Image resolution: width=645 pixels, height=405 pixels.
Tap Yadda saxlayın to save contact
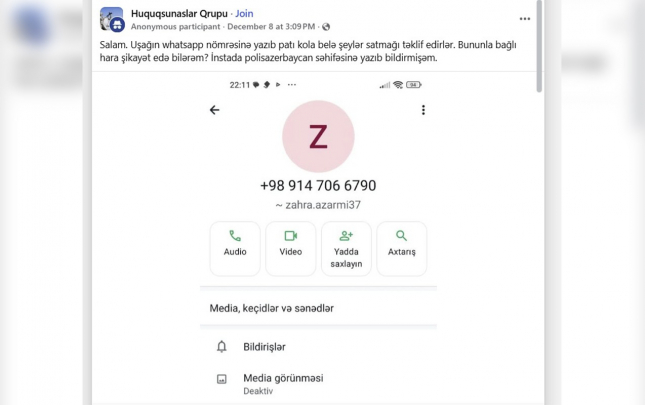pyautogui.click(x=346, y=249)
